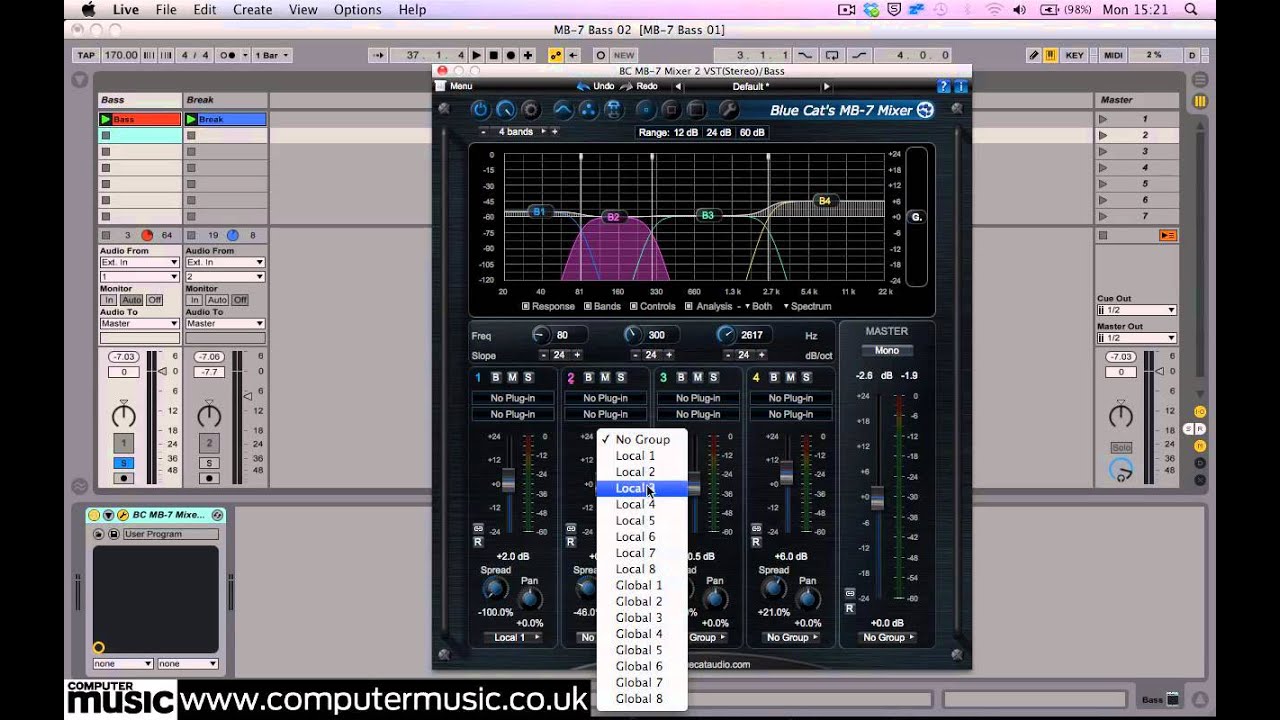Click Redo in the plugin header
The width and height of the screenshot is (1280, 720).
tap(646, 86)
